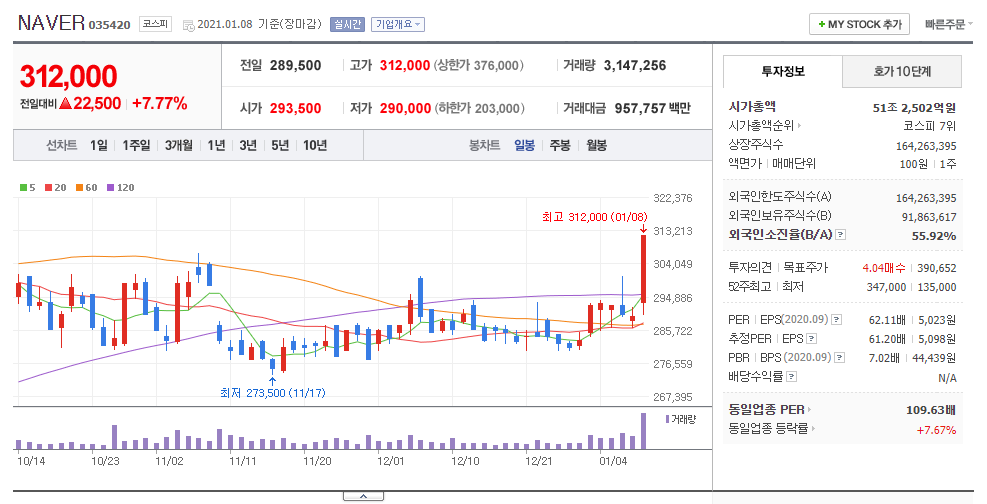The height and width of the screenshot is (504, 987).
Task: Click the 실시간 button
Action: click(347, 25)
